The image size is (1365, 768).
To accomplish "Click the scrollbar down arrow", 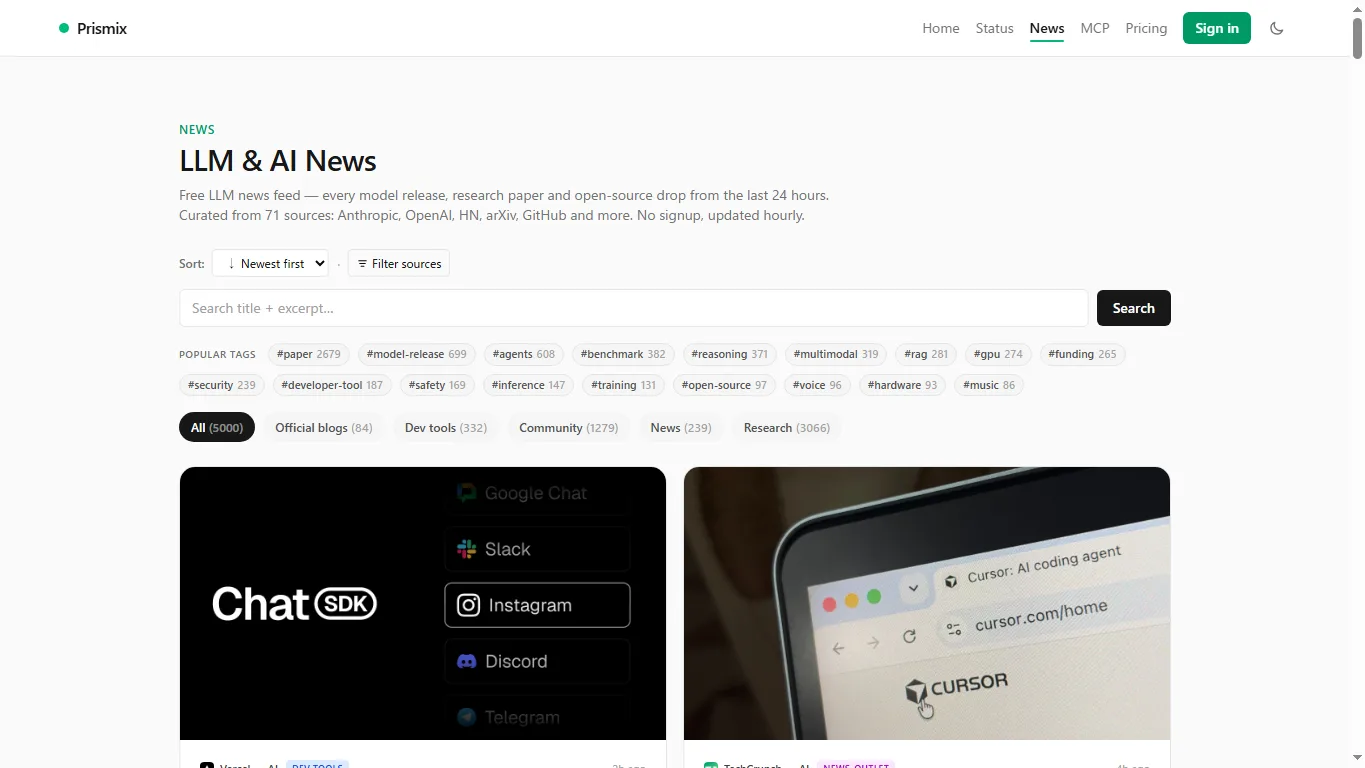I will point(1357,759).
